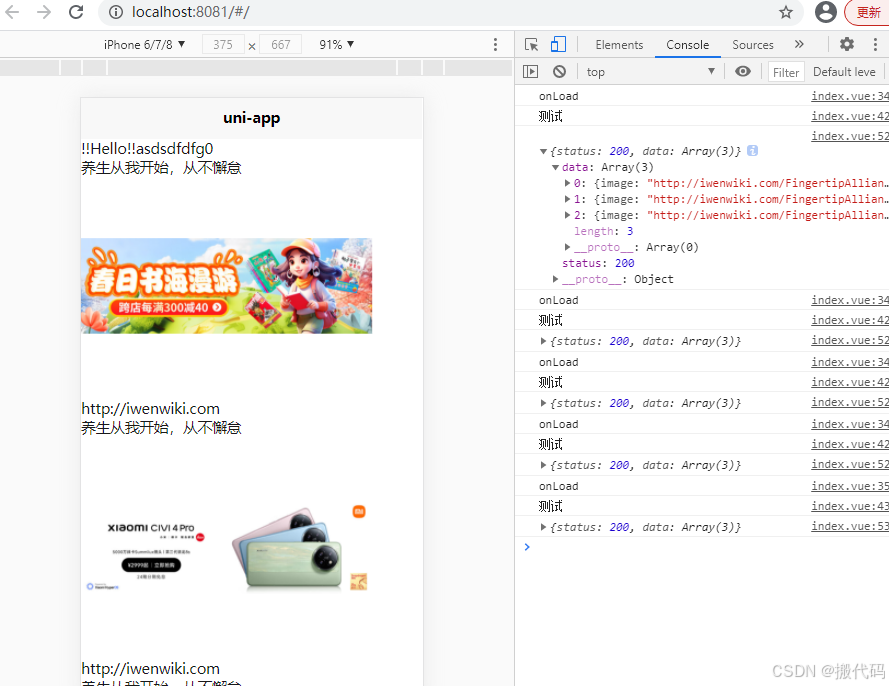Open DevTools settings gear
This screenshot has width=889, height=686.
846,44
